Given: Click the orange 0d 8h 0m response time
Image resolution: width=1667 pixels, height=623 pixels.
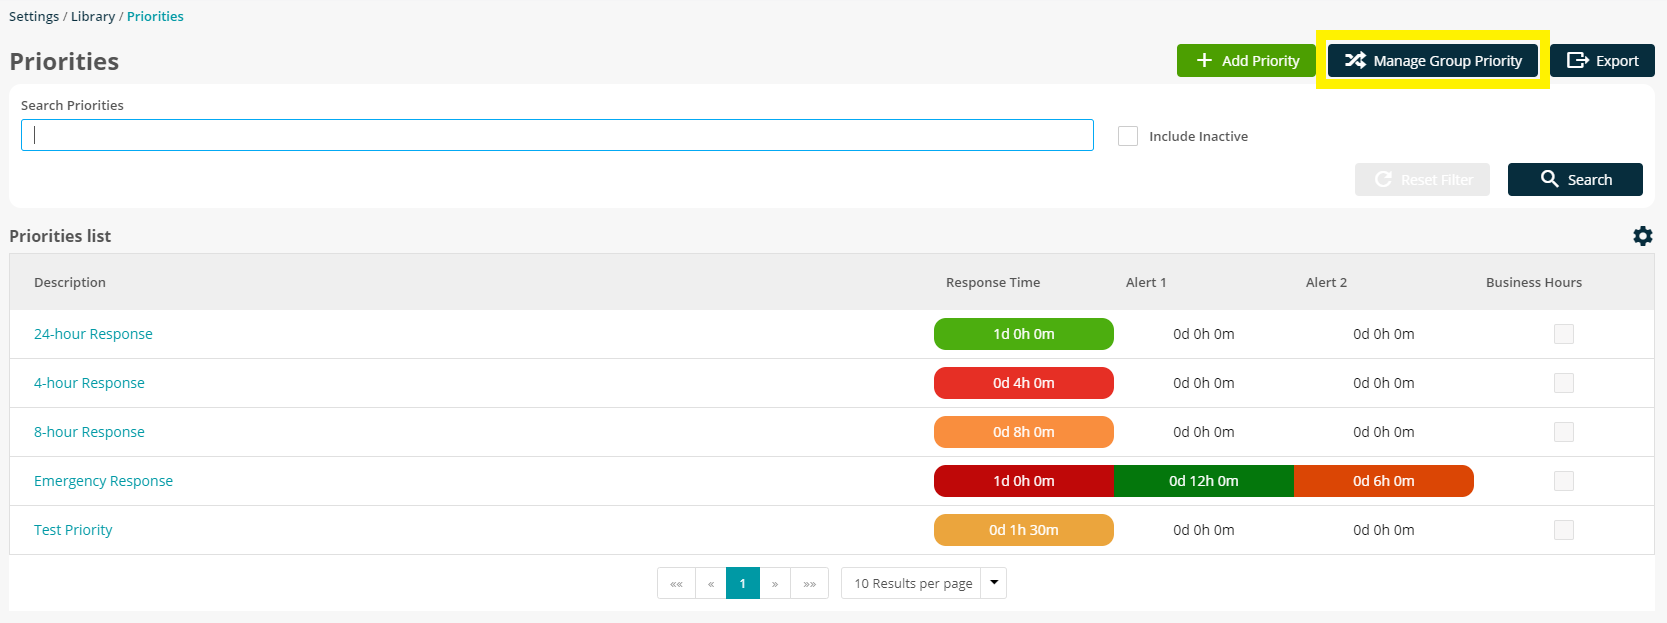Looking at the screenshot, I should pyautogui.click(x=1024, y=432).
